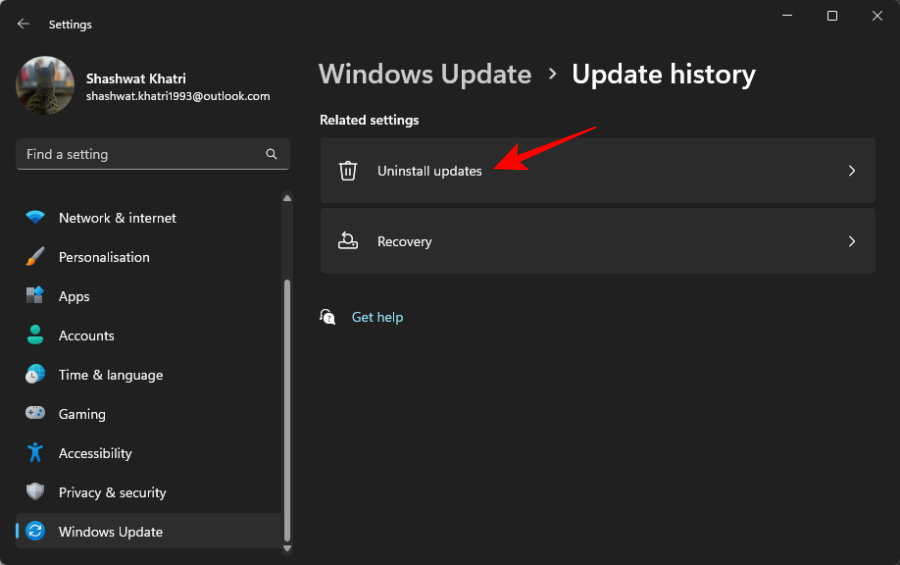Click the Privacy & security shield icon
The image size is (900, 565).
tap(35, 492)
